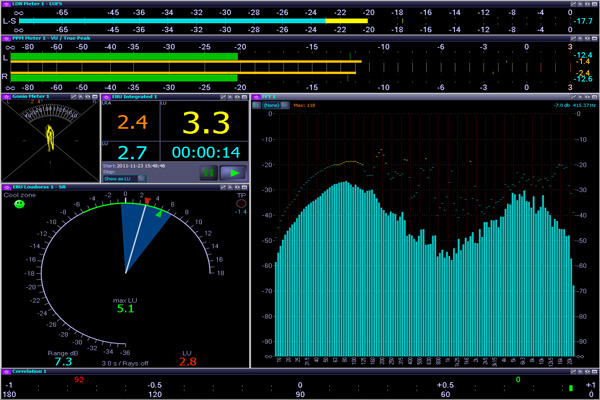Click the S1 button in FFT panel
600x400 pixels.
(x=256, y=105)
